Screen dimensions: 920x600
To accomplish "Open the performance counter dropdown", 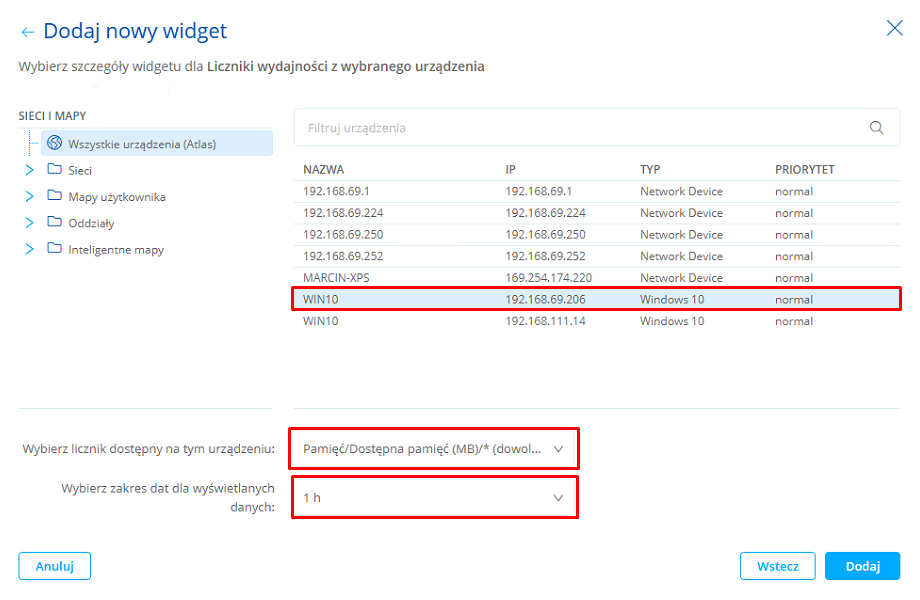I will [x=434, y=449].
